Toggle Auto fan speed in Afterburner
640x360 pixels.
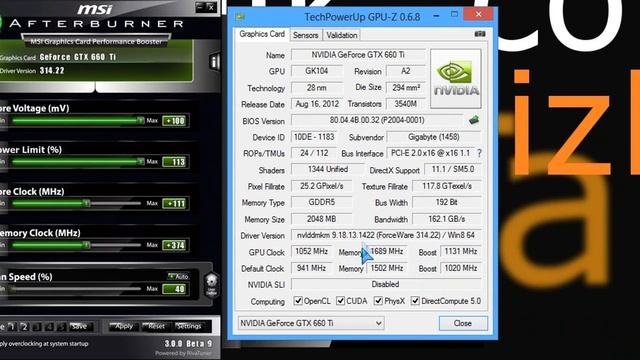178,276
